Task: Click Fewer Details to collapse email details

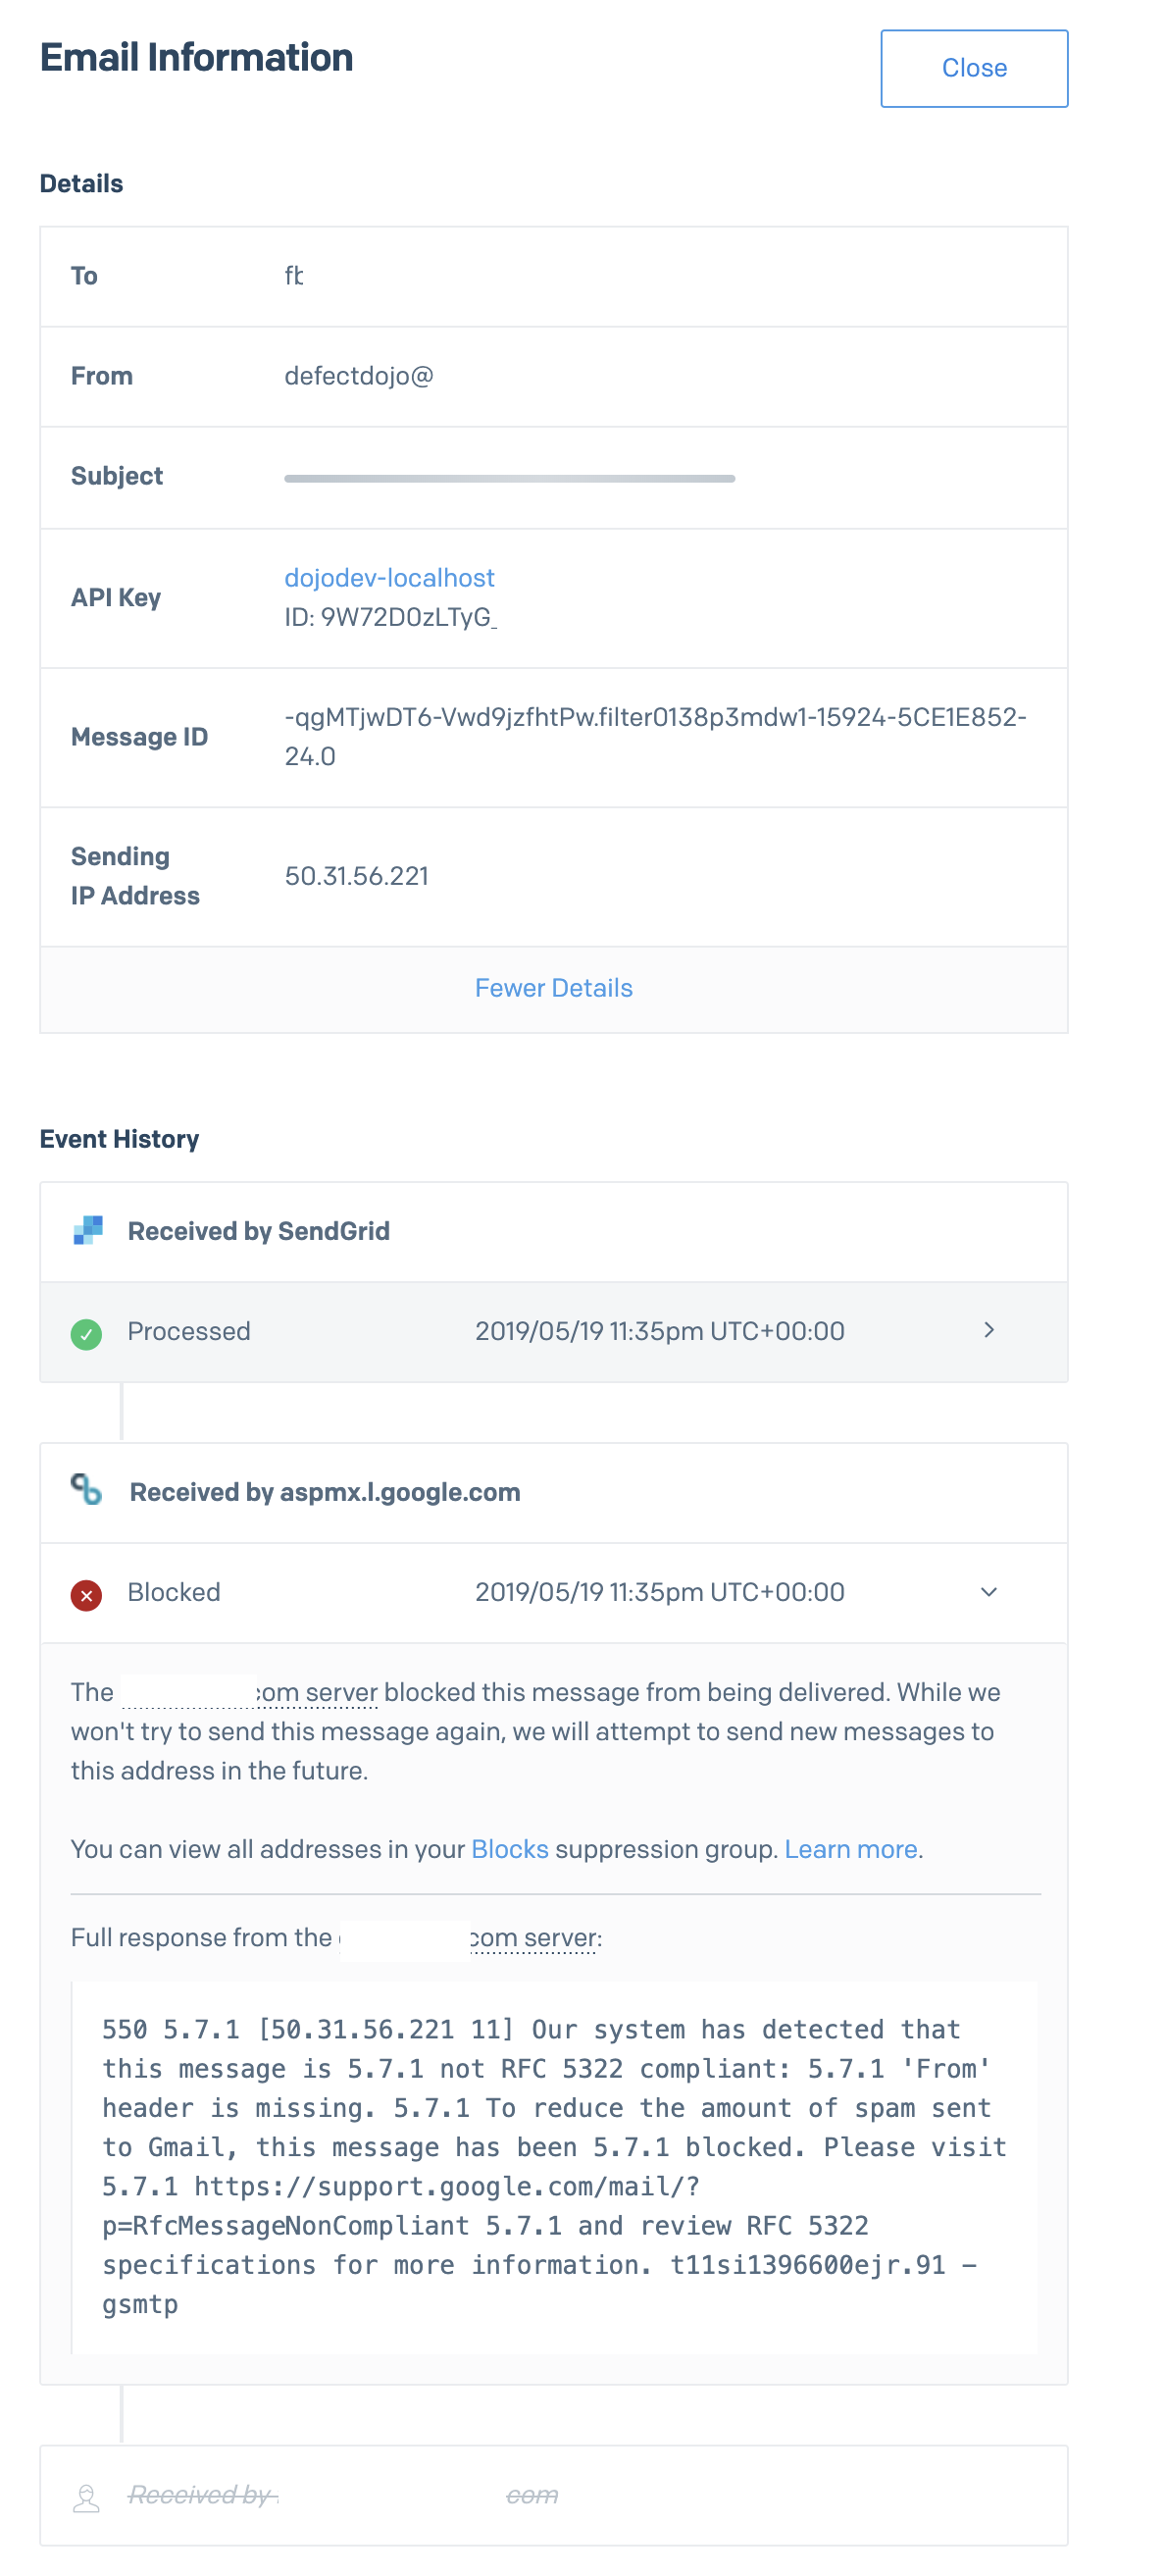Action: [x=553, y=988]
